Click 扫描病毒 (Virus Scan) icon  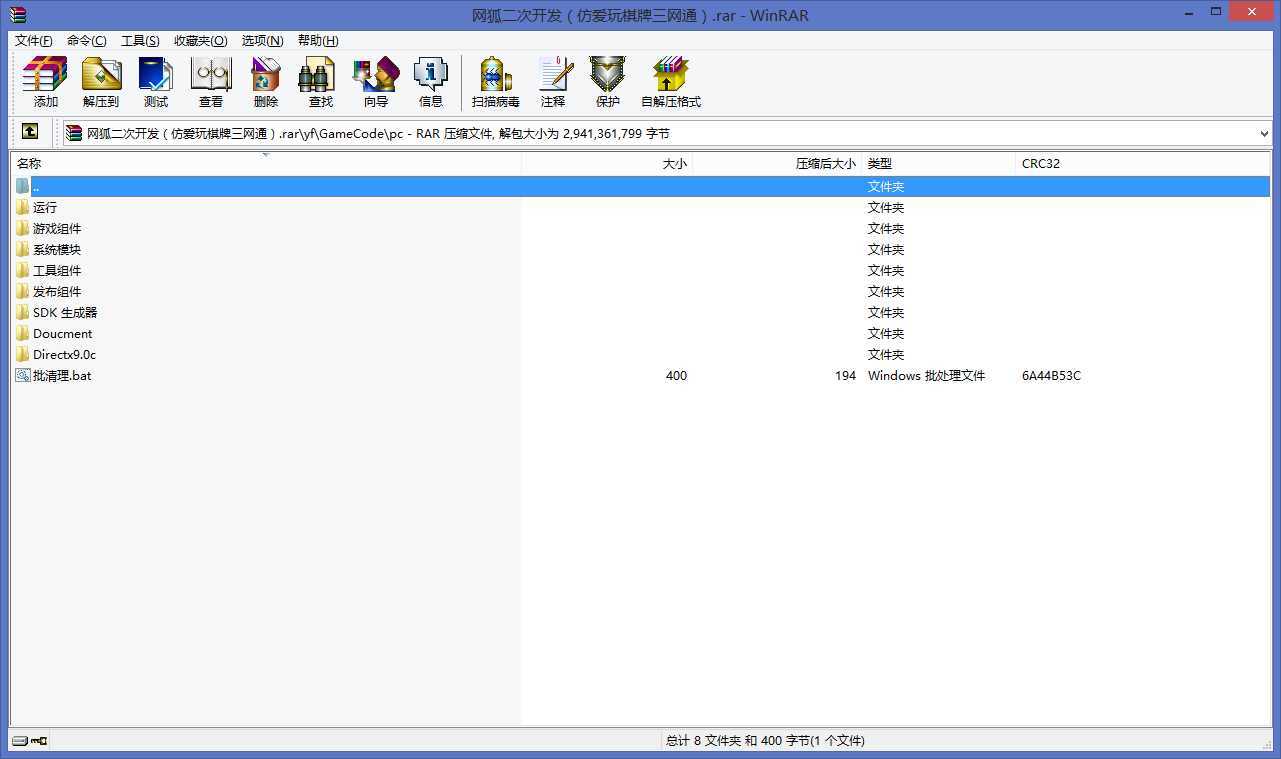click(496, 81)
